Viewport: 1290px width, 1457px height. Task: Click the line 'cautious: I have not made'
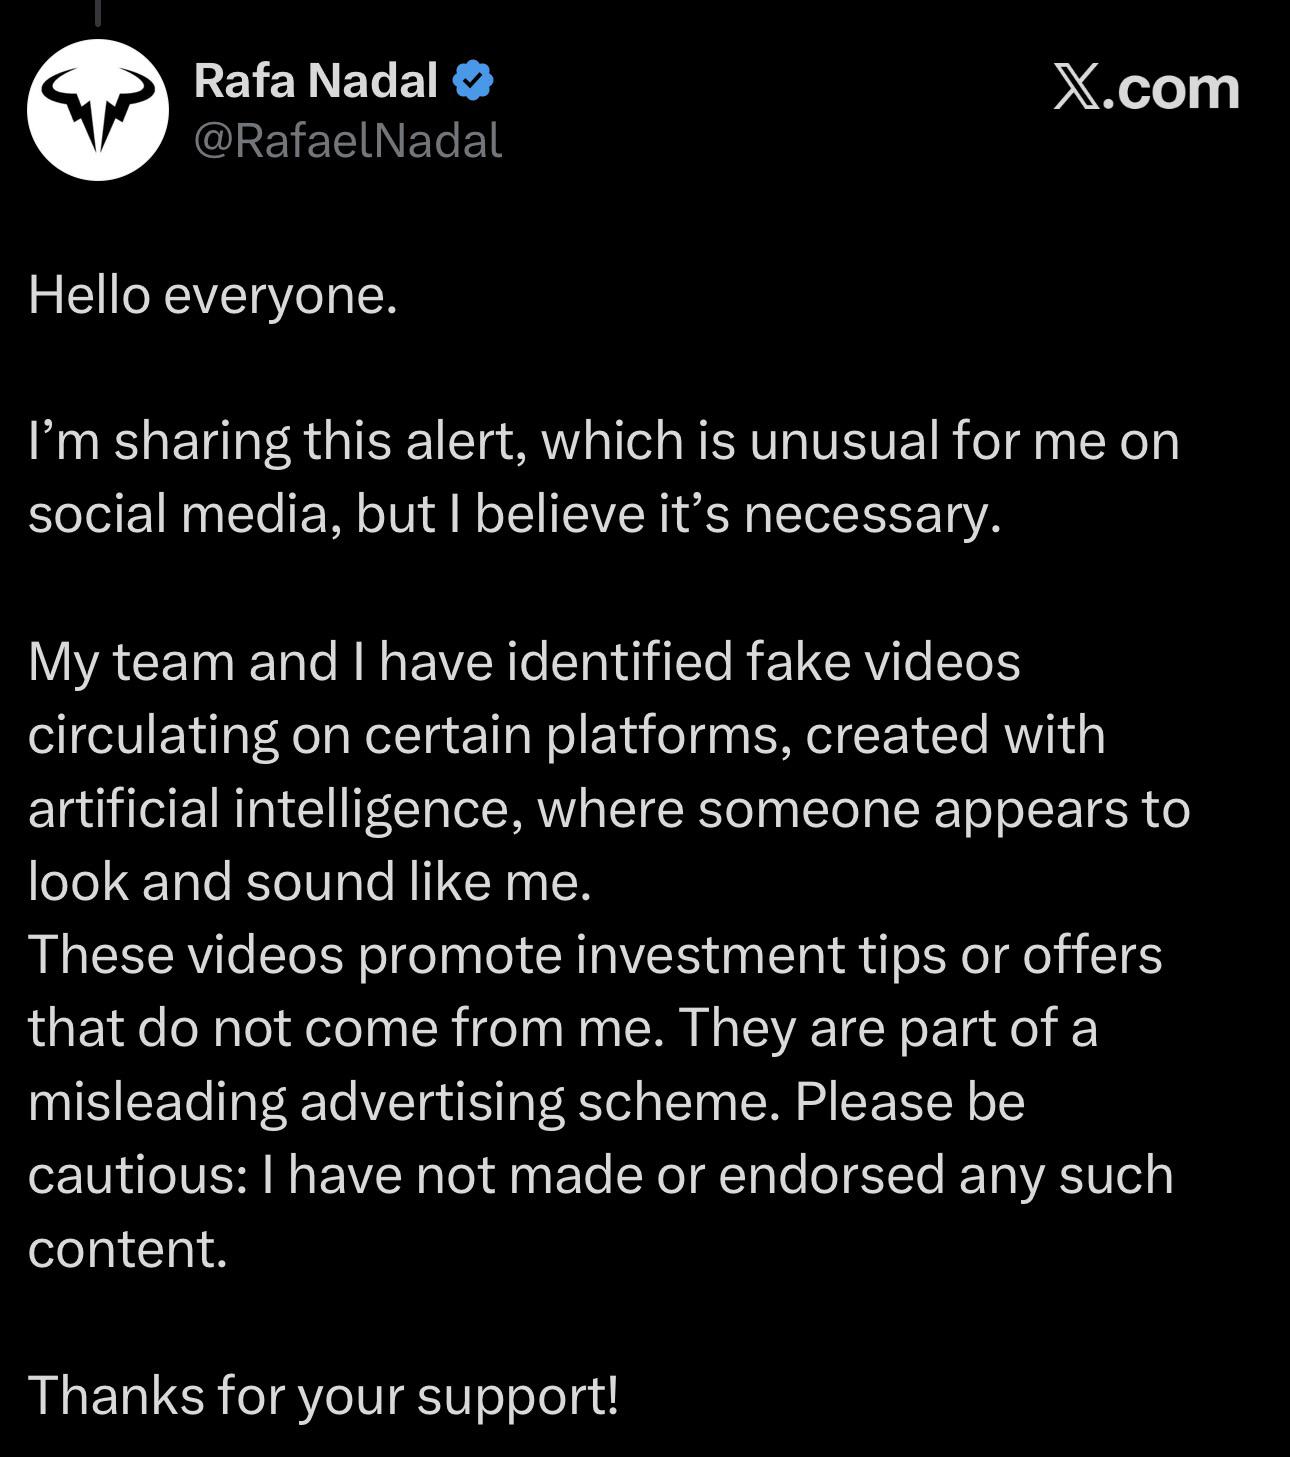tap(600, 1175)
